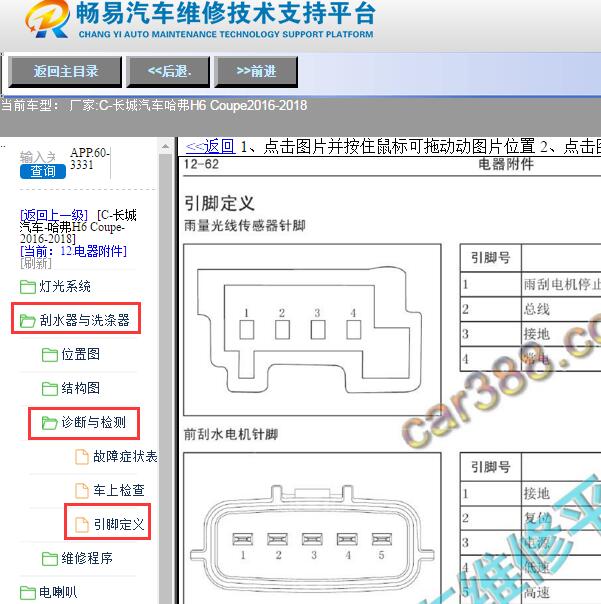Click the open folder icon beside 诊断与检测

(x=50, y=423)
